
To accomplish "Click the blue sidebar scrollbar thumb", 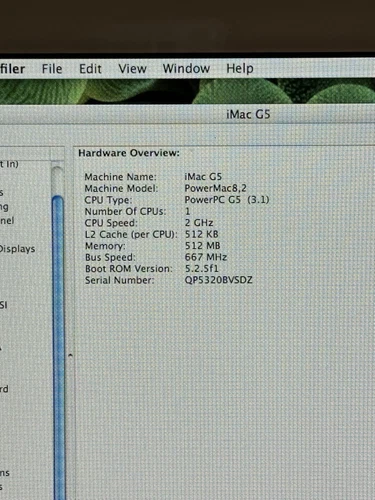I will pos(58,347).
